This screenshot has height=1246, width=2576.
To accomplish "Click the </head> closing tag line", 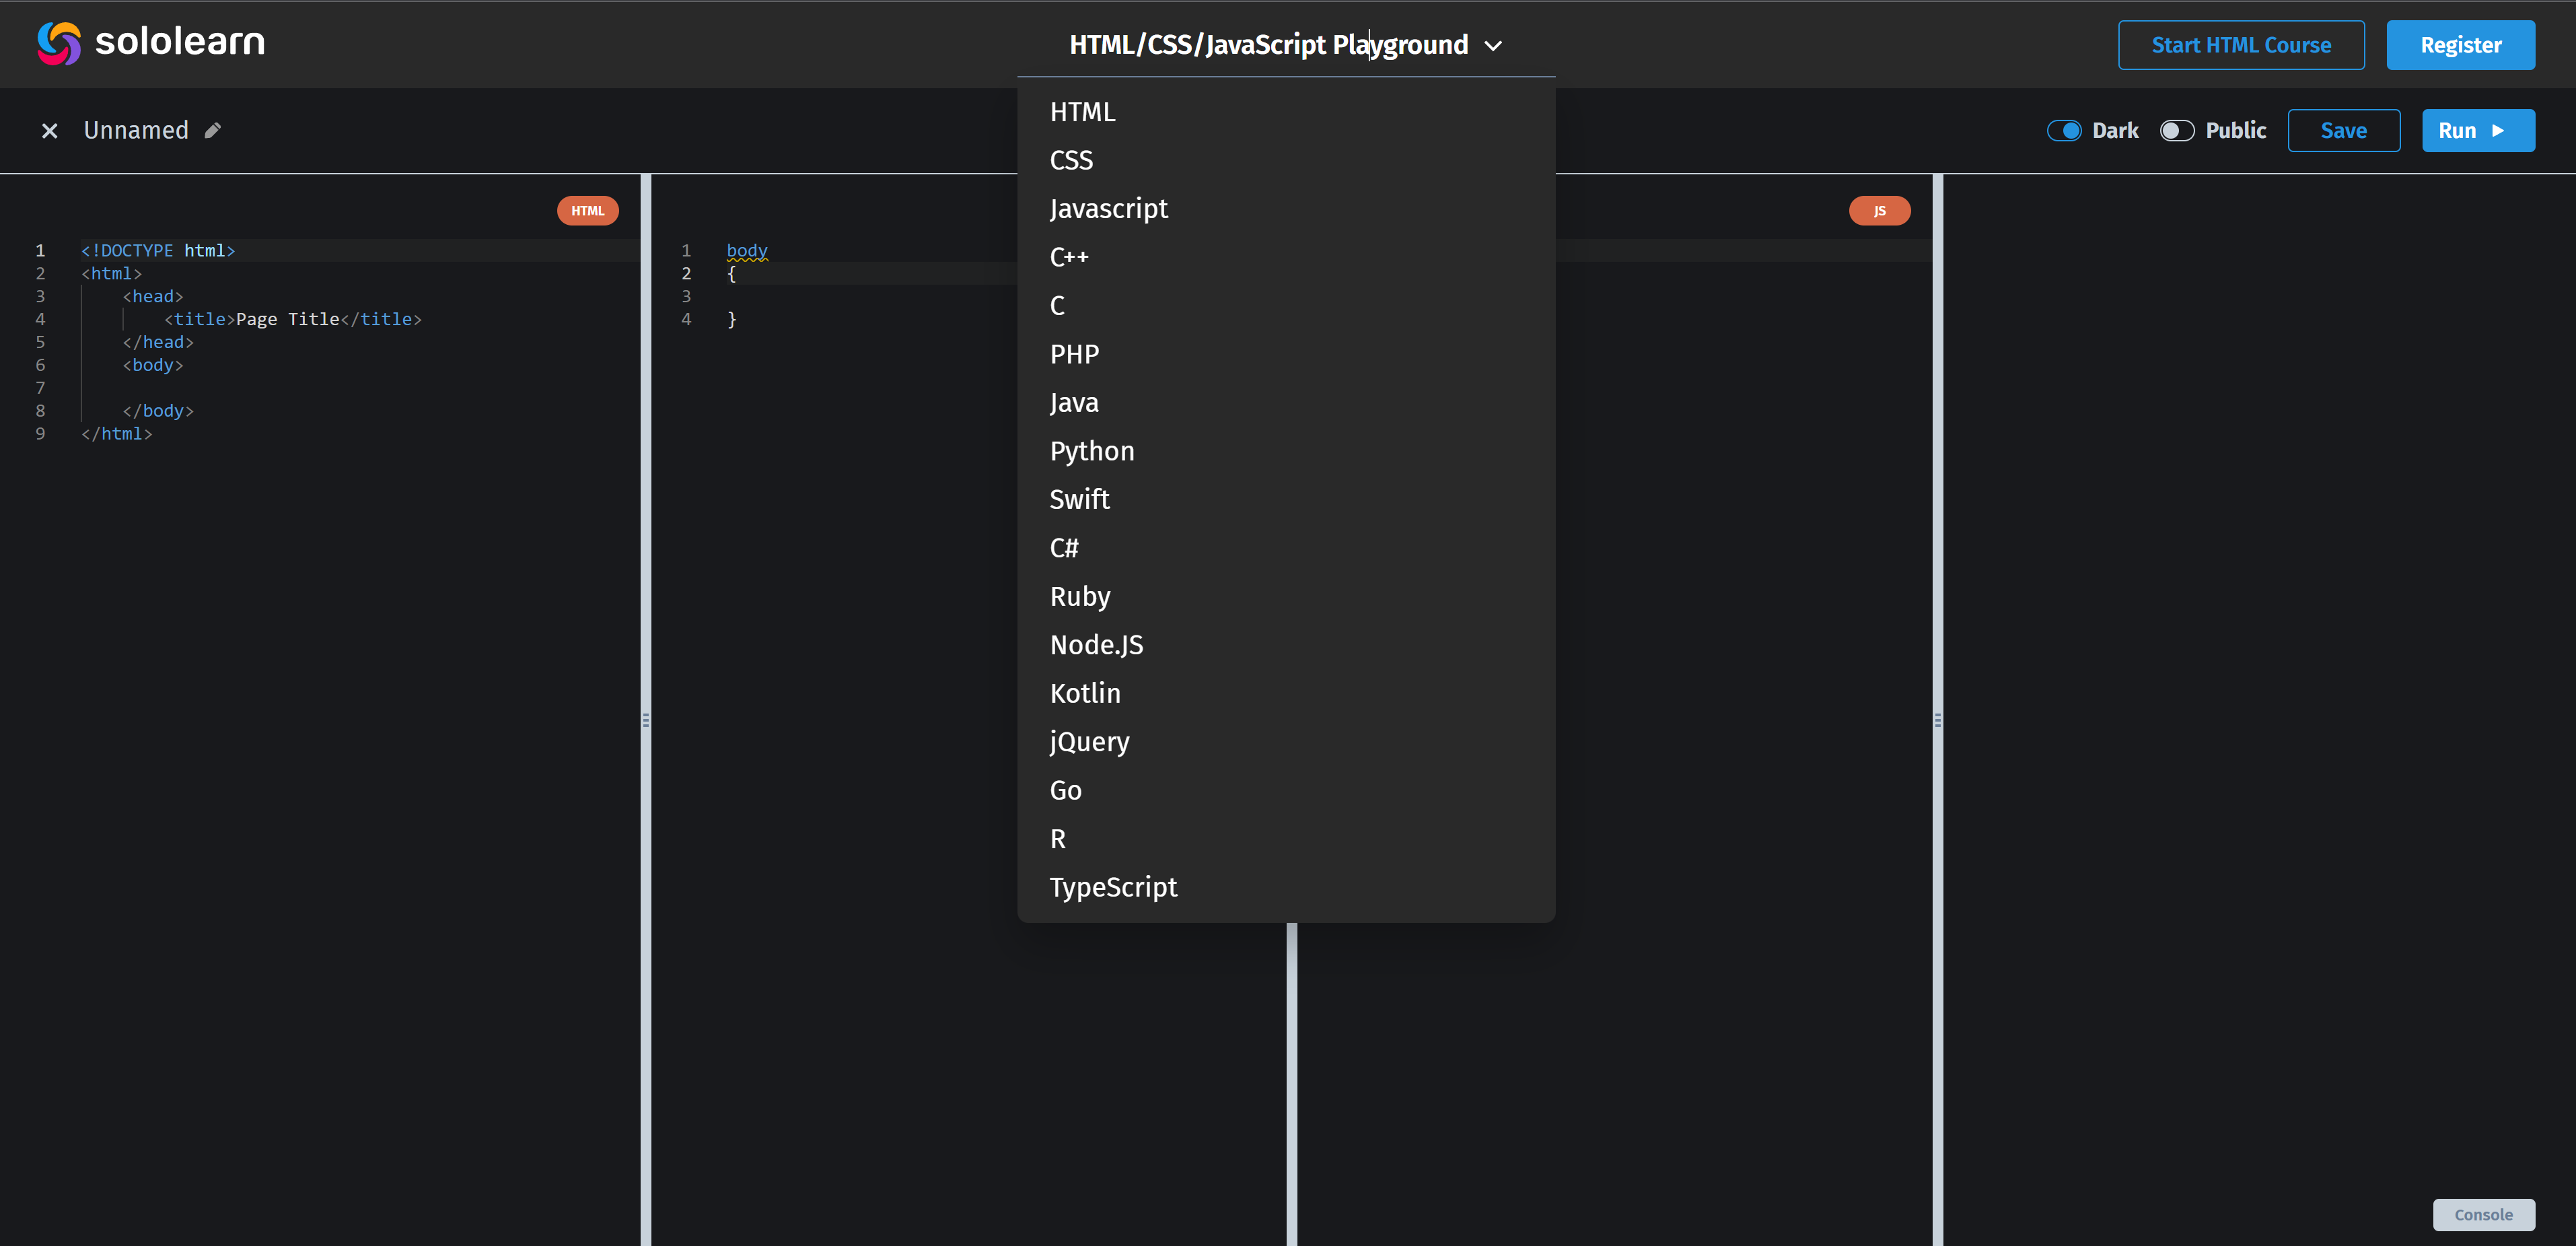I will [x=158, y=342].
